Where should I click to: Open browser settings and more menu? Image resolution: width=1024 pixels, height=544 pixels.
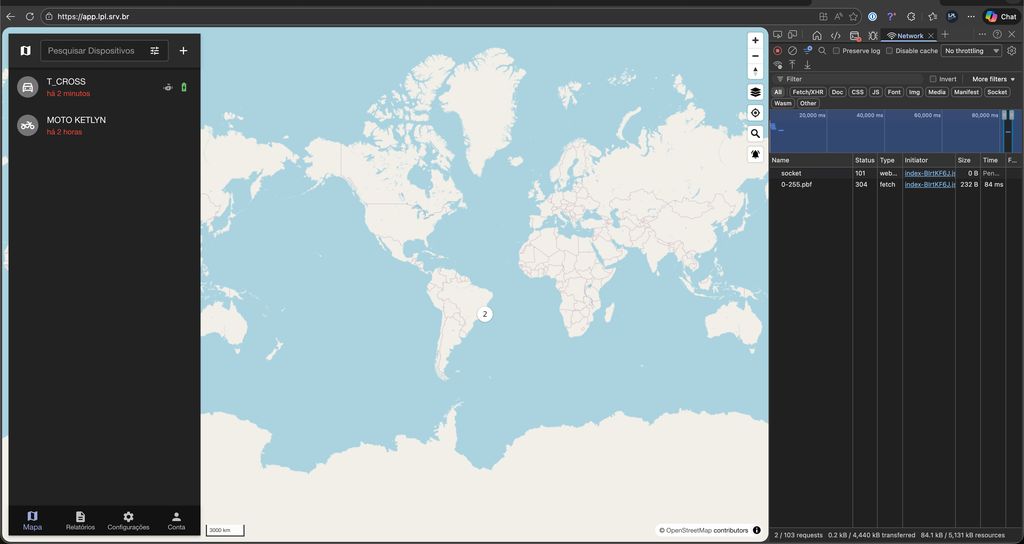tap(971, 16)
